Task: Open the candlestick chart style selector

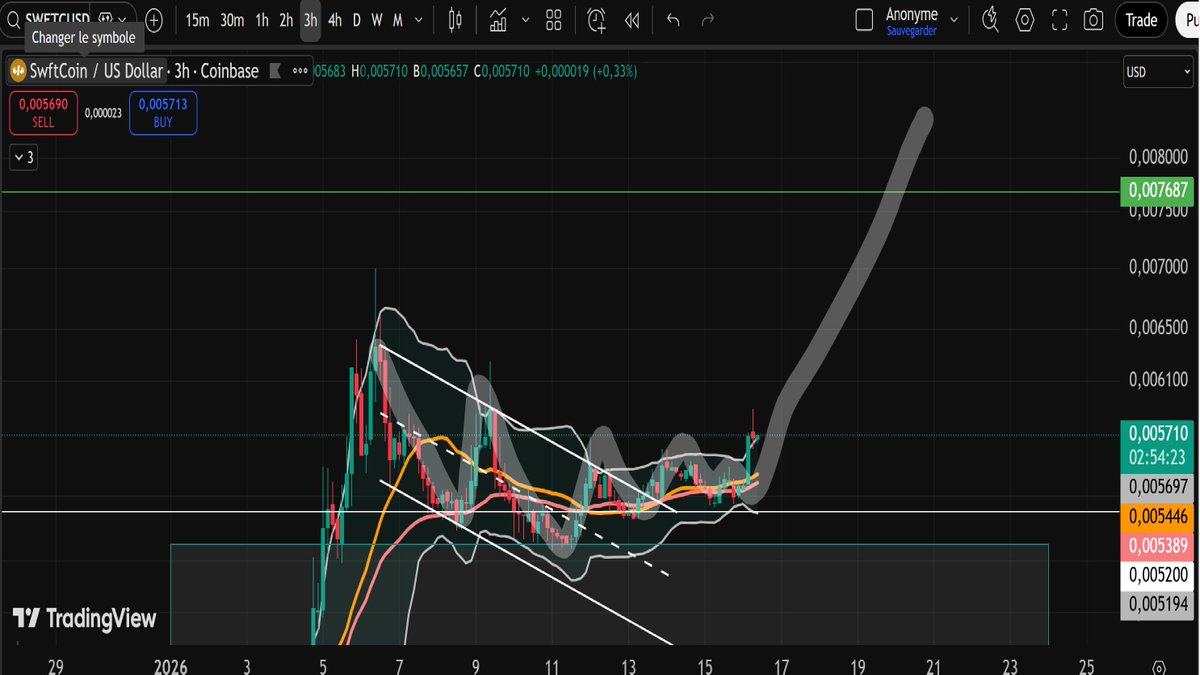Action: 456,20
